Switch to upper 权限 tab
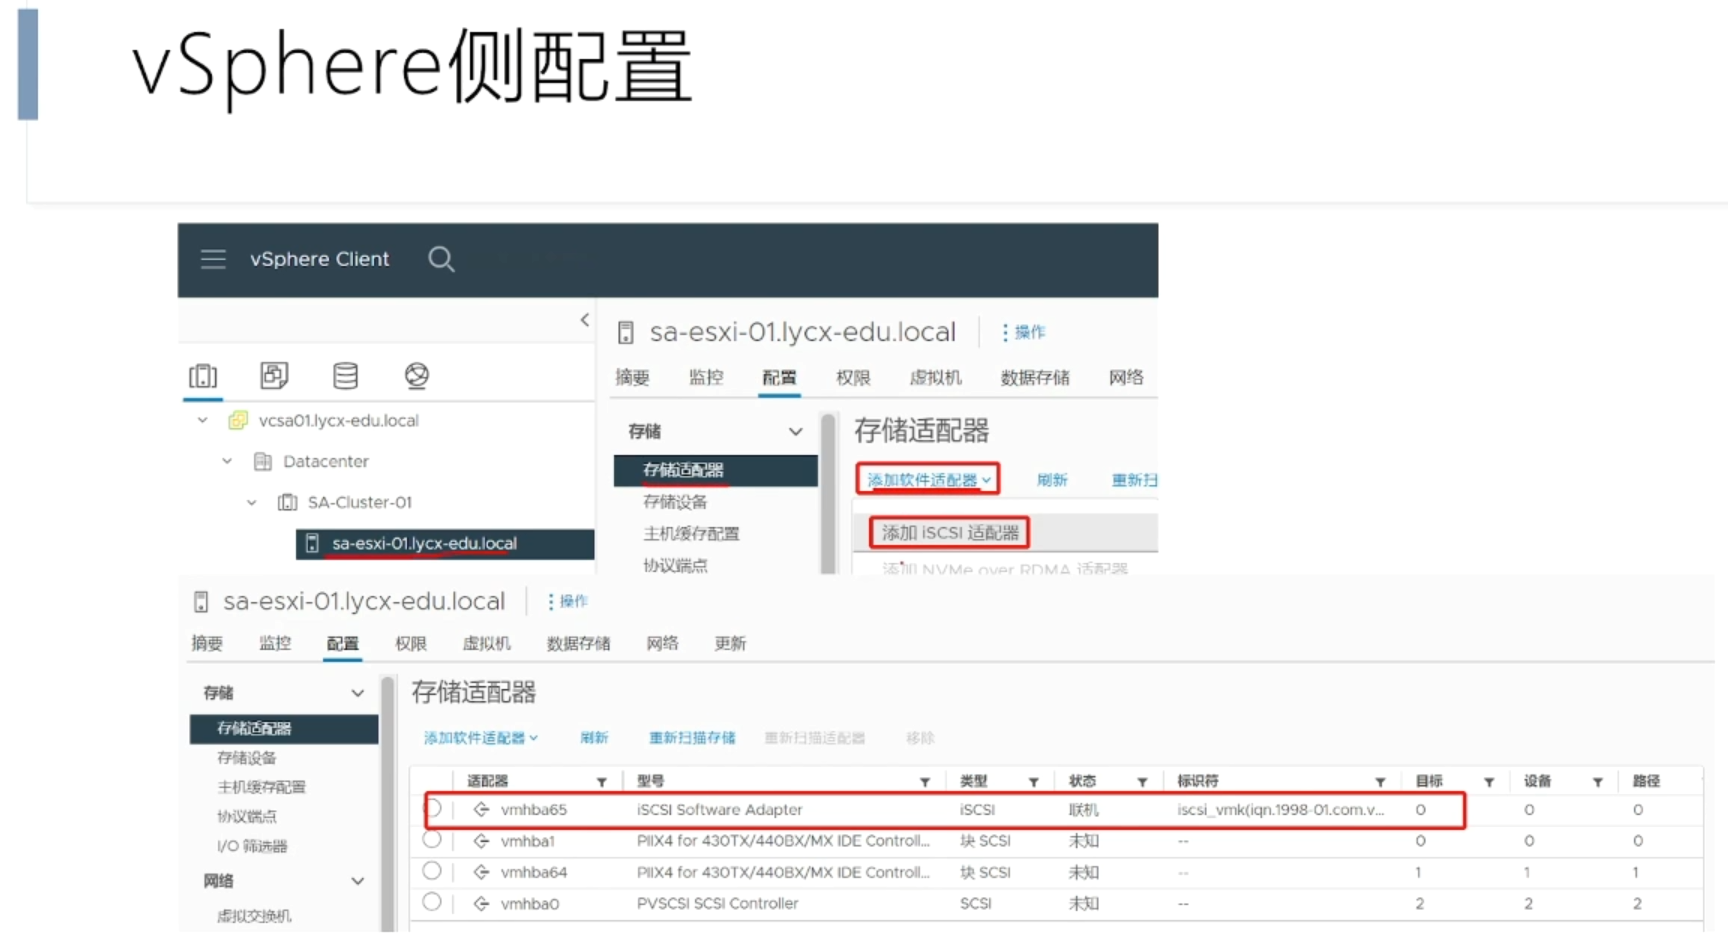1728x949 pixels. [853, 377]
